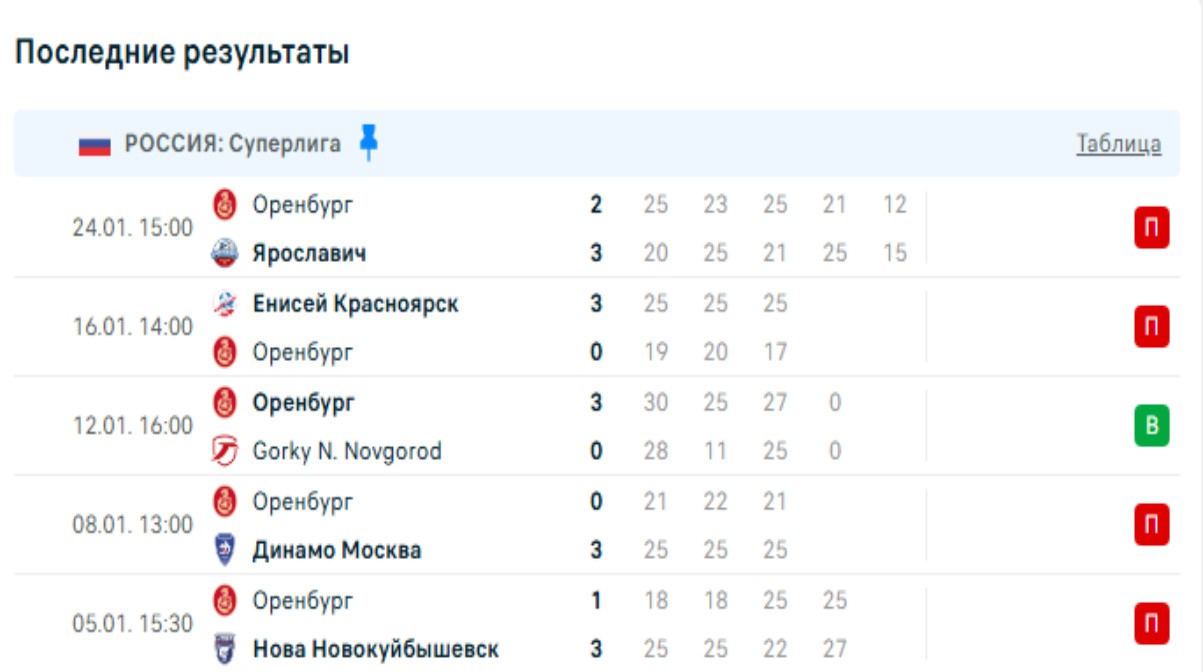
Task: Select the Ярославич team name
Action: pos(309,253)
